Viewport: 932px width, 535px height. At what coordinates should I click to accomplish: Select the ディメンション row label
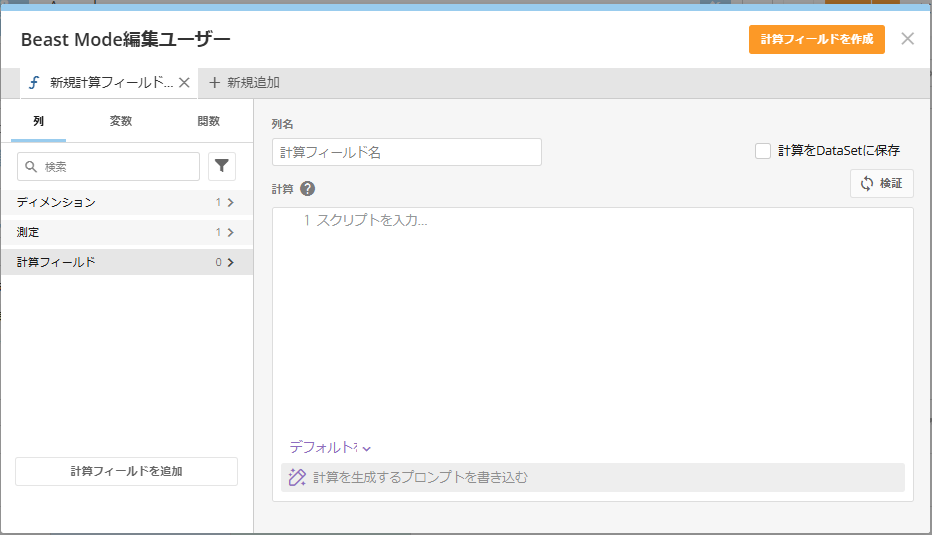pos(56,203)
